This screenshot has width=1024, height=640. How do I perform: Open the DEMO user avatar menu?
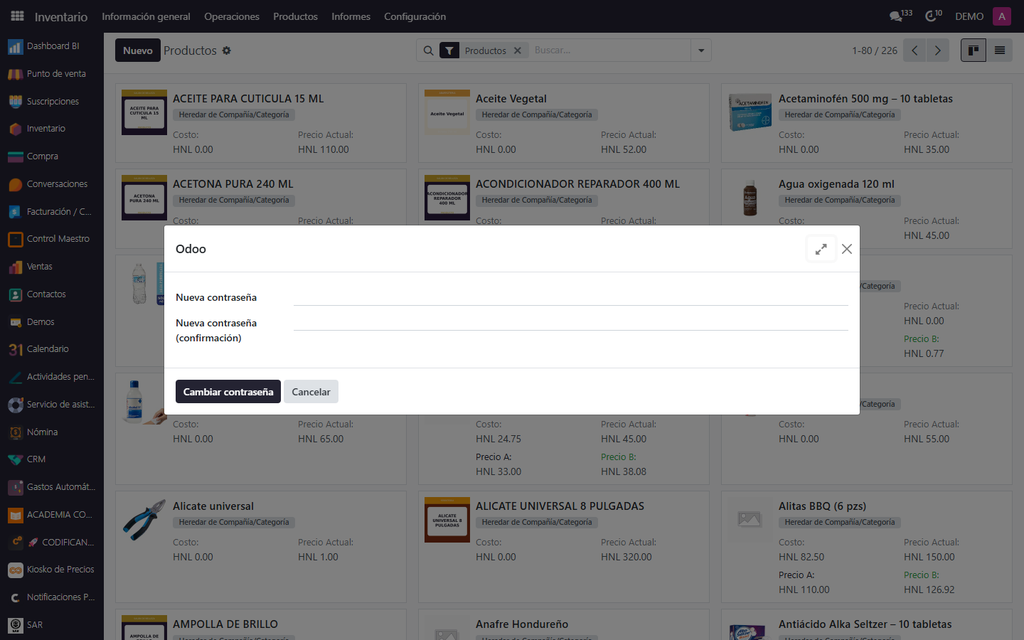tap(1002, 16)
